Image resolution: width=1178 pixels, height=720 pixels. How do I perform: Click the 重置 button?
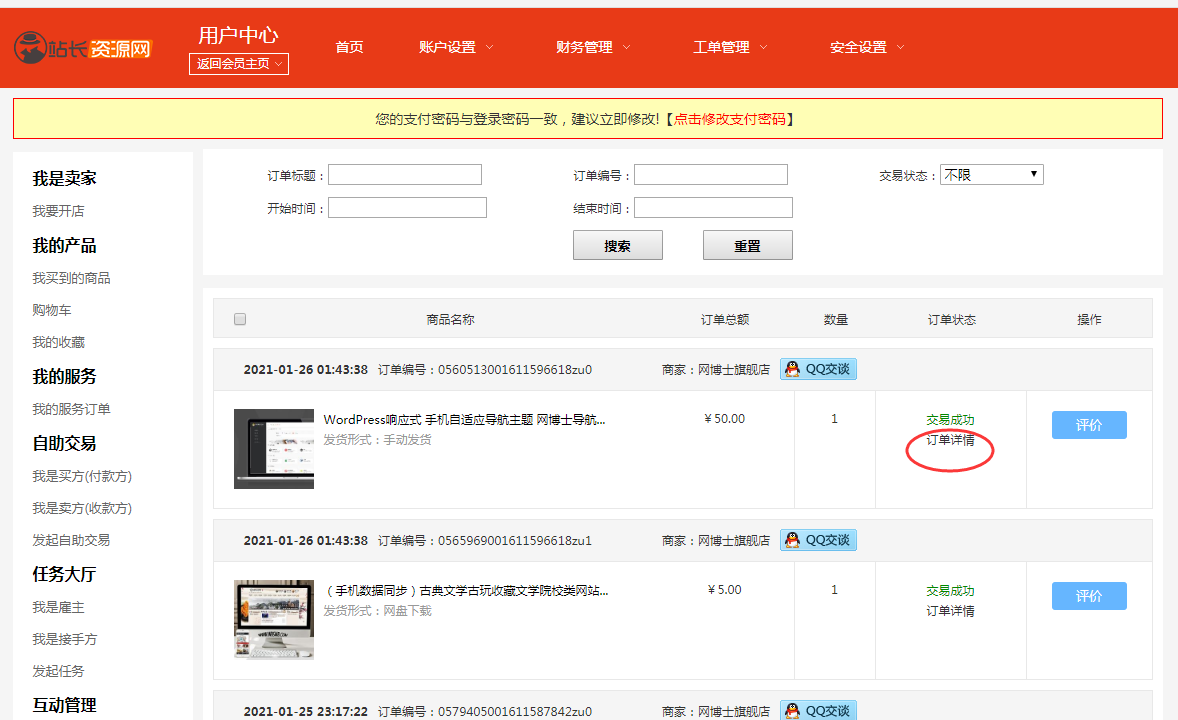pyautogui.click(x=747, y=245)
